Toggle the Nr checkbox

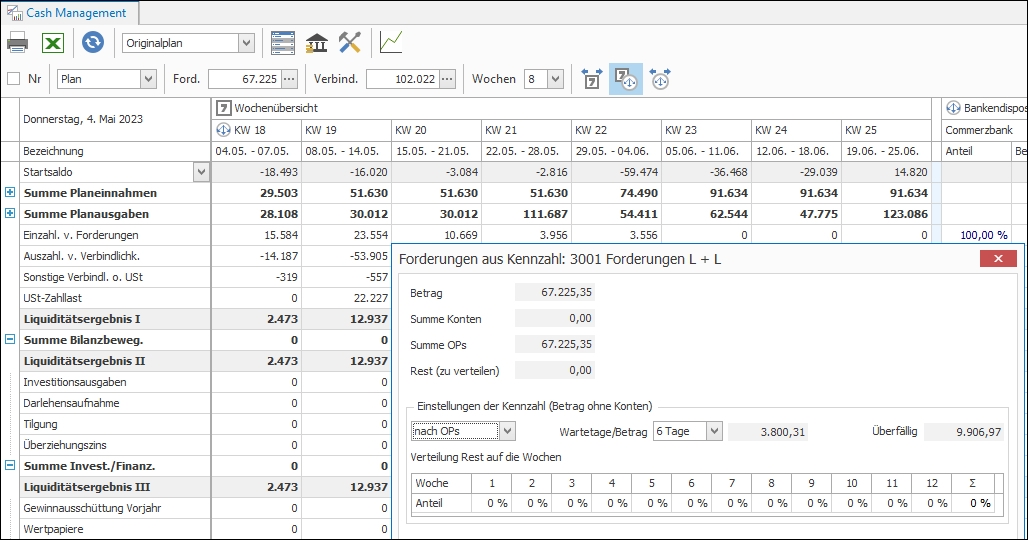[x=14, y=79]
